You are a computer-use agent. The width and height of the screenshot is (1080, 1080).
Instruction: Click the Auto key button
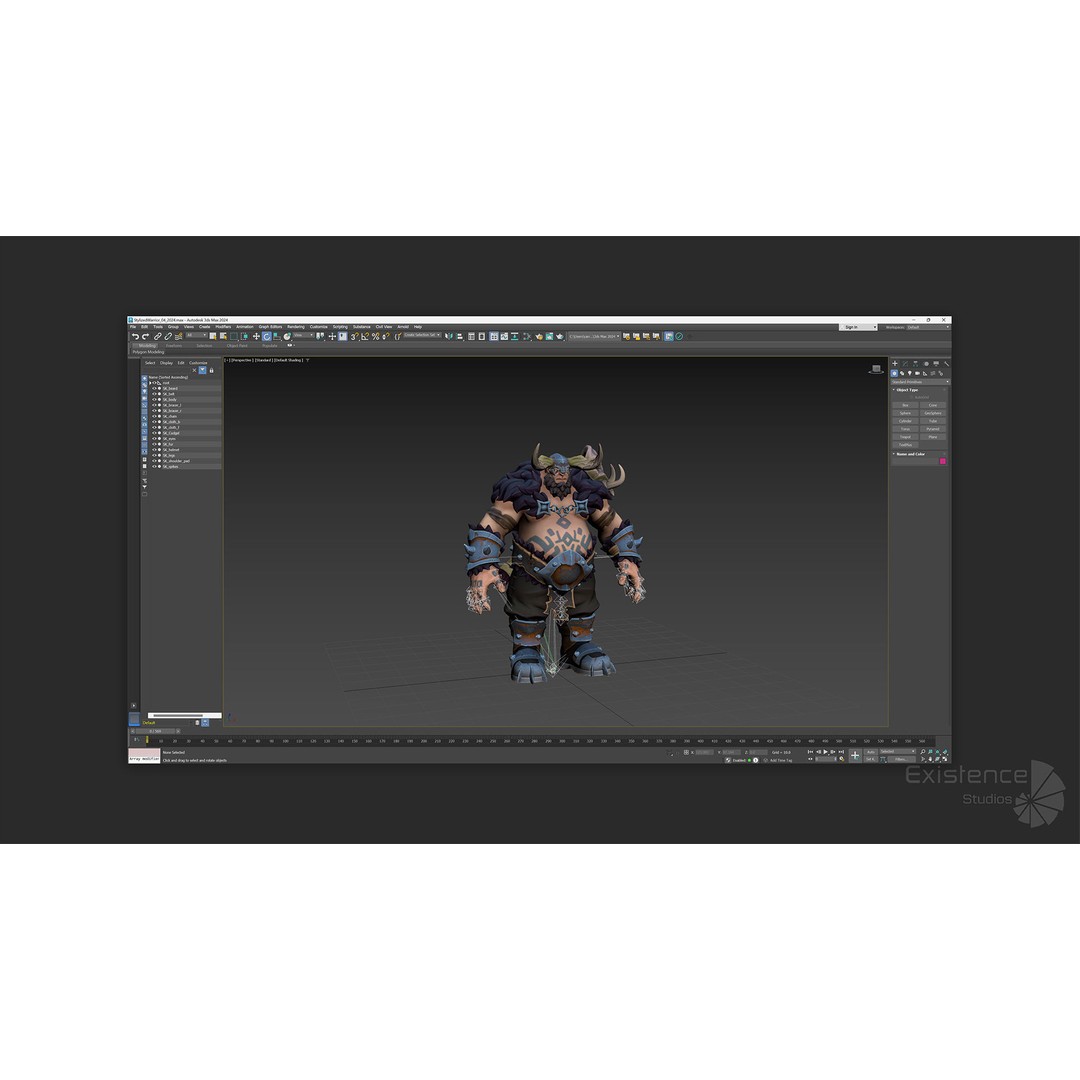click(x=871, y=751)
